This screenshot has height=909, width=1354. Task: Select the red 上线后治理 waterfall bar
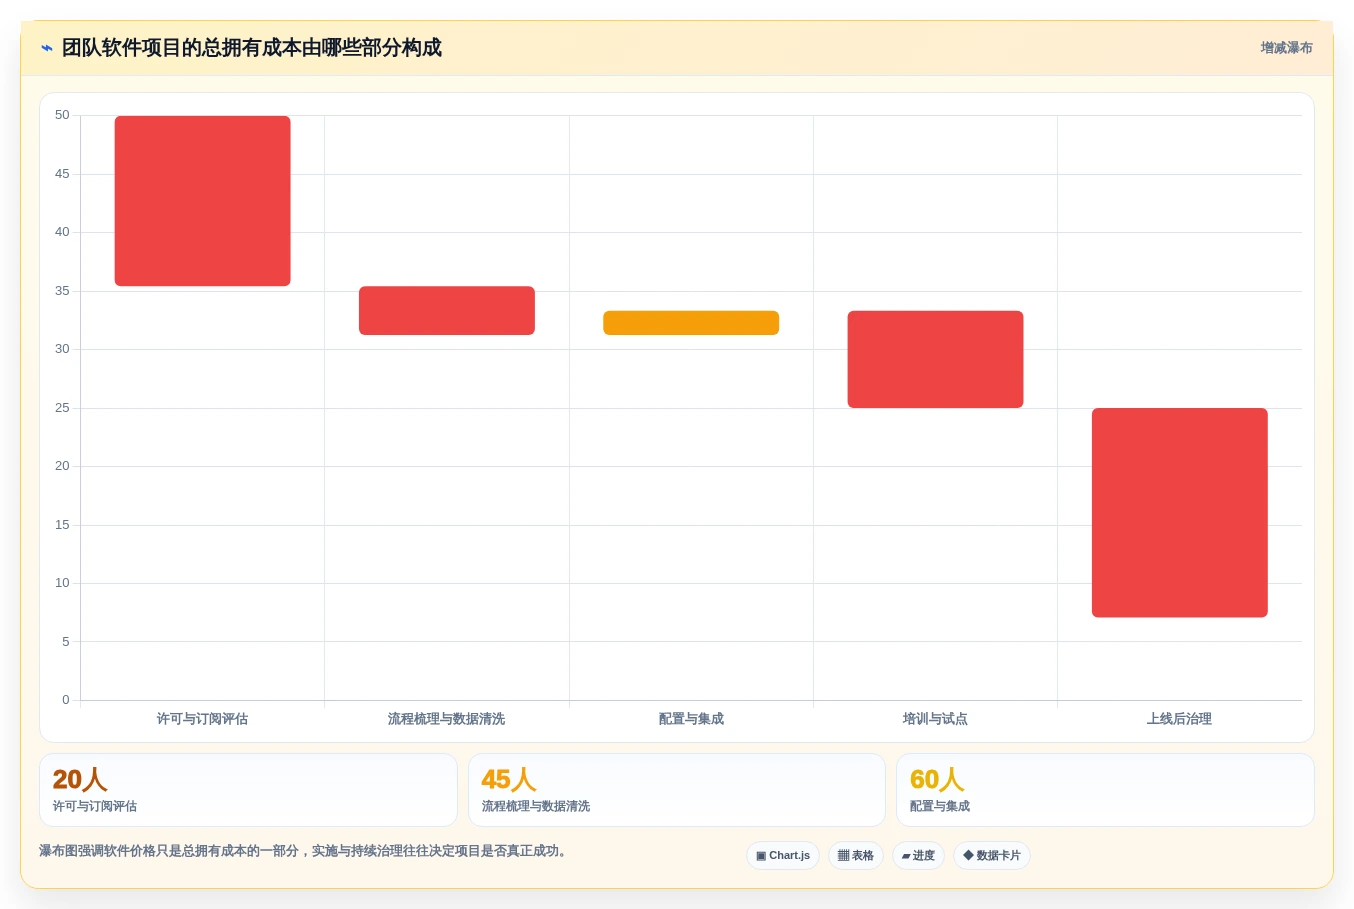(1180, 513)
